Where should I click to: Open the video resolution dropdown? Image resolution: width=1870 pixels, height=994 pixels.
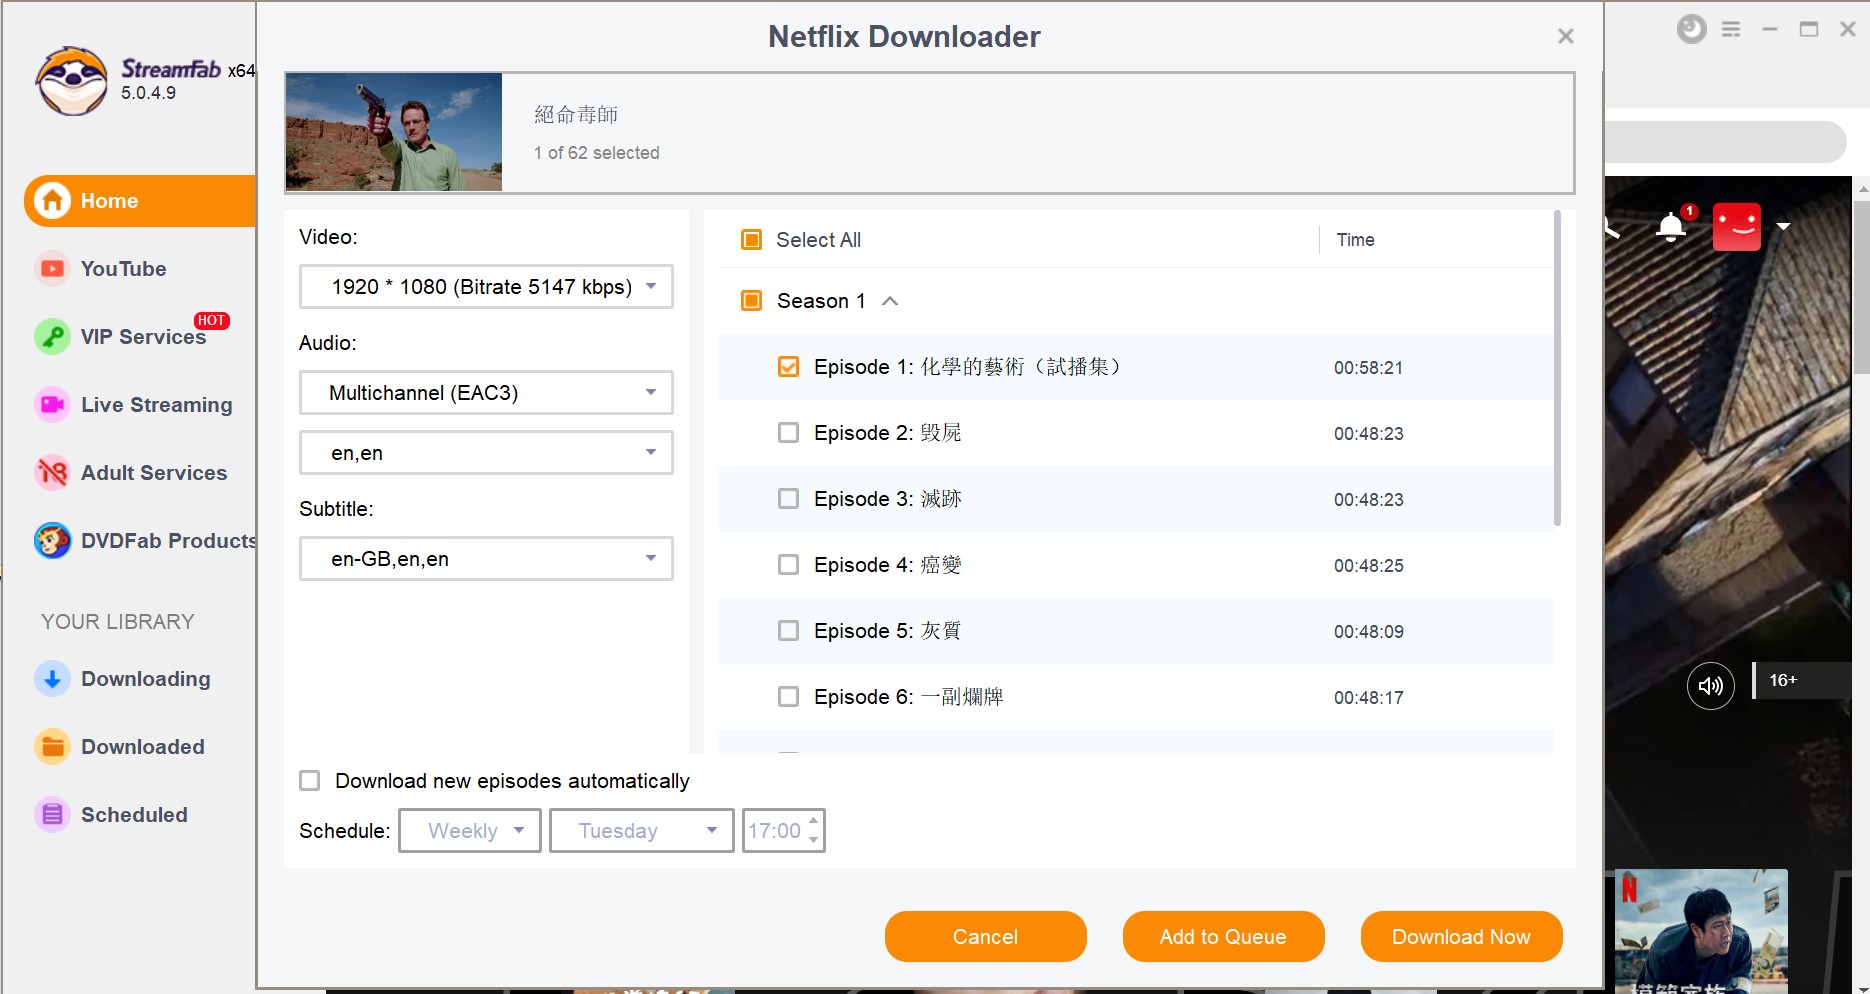click(485, 286)
